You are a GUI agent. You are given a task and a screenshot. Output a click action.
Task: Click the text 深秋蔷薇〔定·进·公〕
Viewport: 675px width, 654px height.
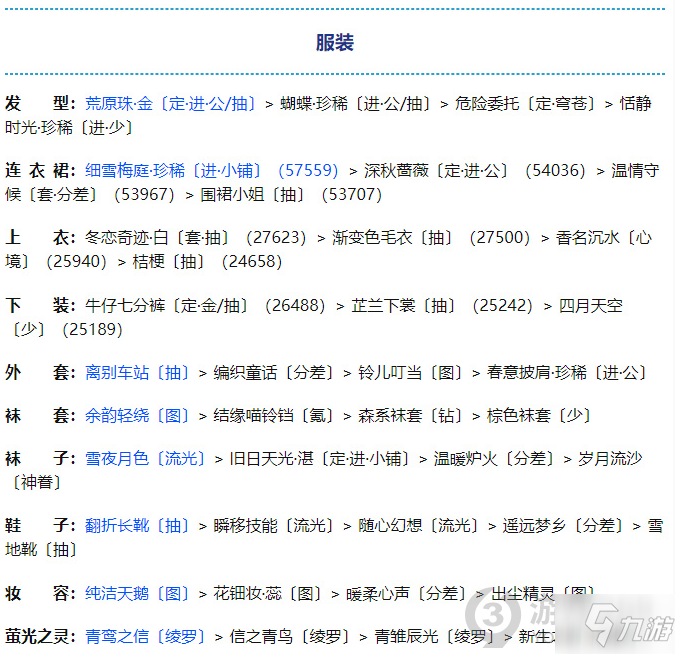[x=437, y=170]
